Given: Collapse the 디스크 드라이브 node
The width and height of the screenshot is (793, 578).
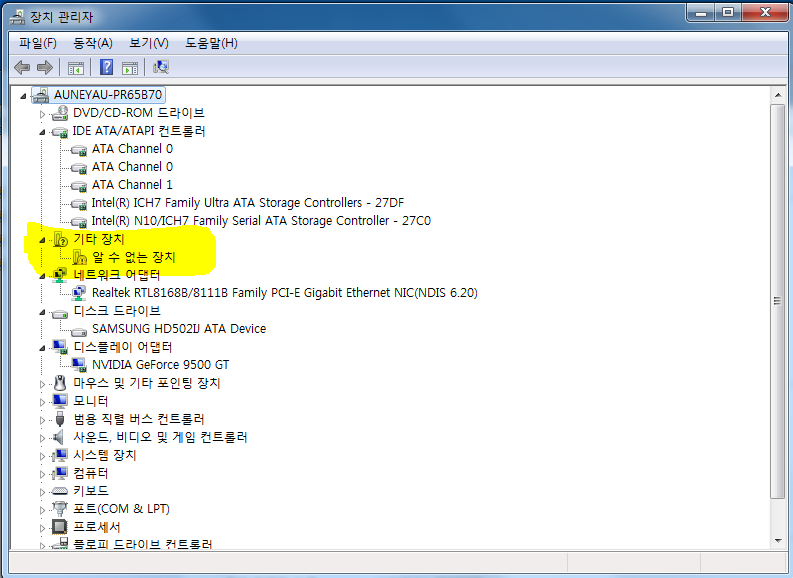Looking at the screenshot, I should point(42,313).
